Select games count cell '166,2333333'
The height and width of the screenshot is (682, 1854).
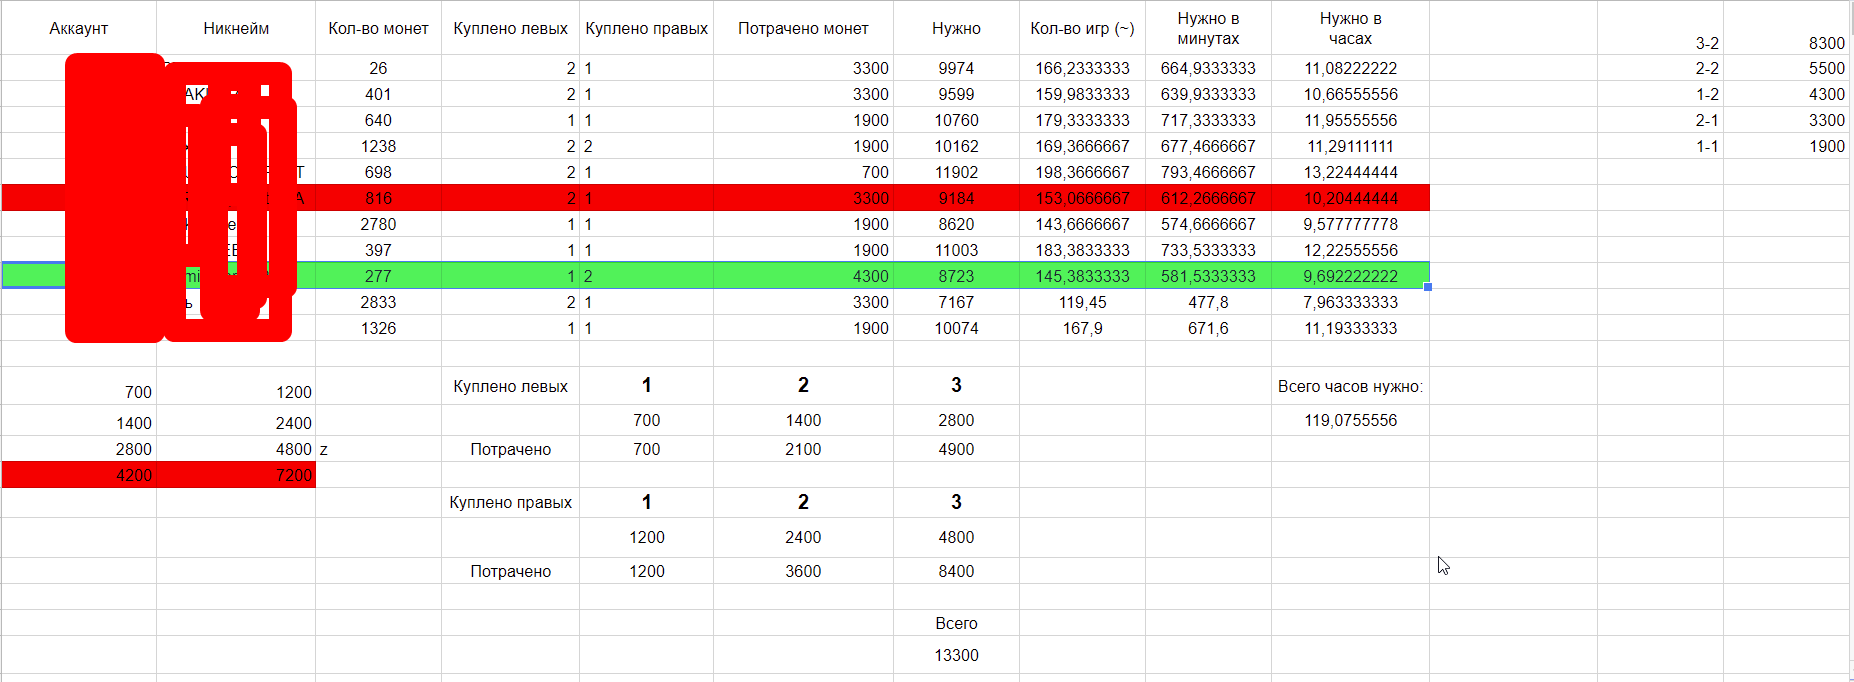pyautogui.click(x=1082, y=68)
